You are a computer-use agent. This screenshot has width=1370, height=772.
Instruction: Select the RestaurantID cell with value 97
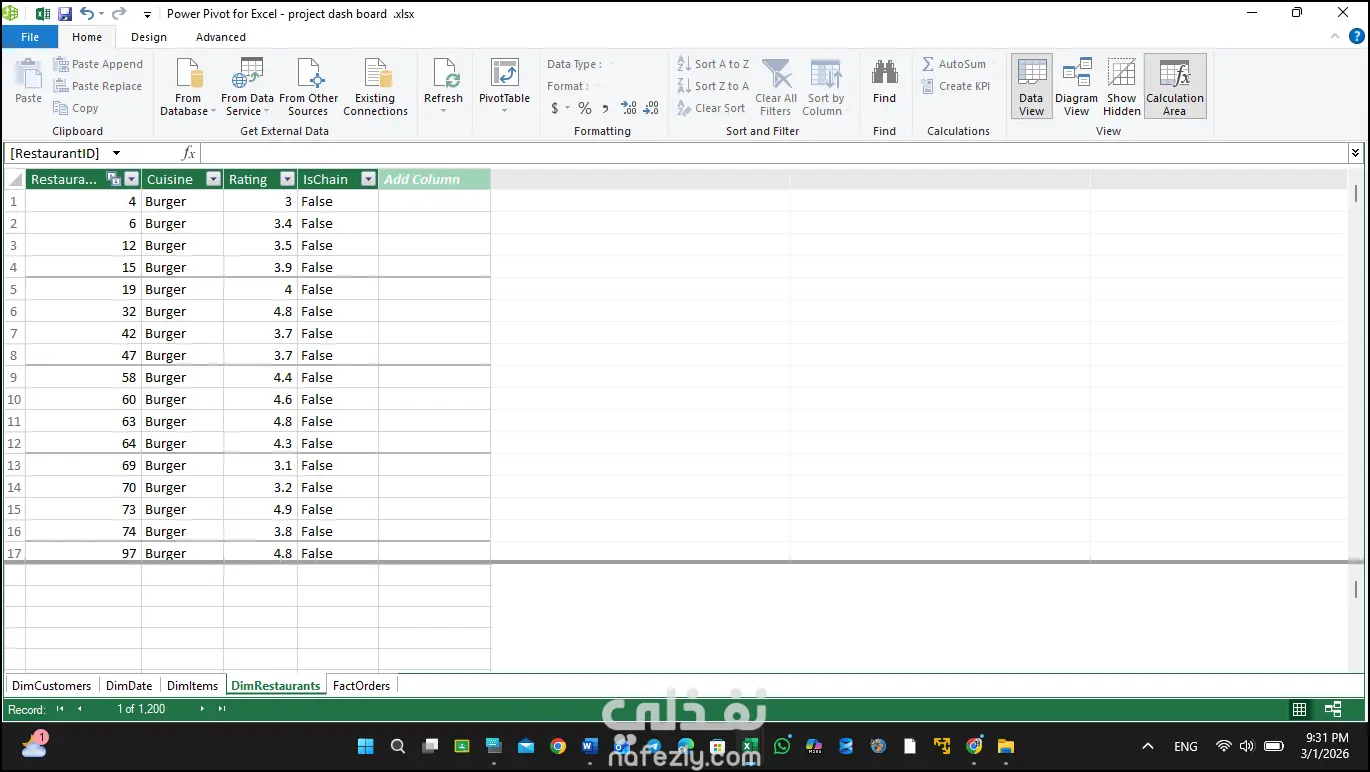(x=83, y=553)
